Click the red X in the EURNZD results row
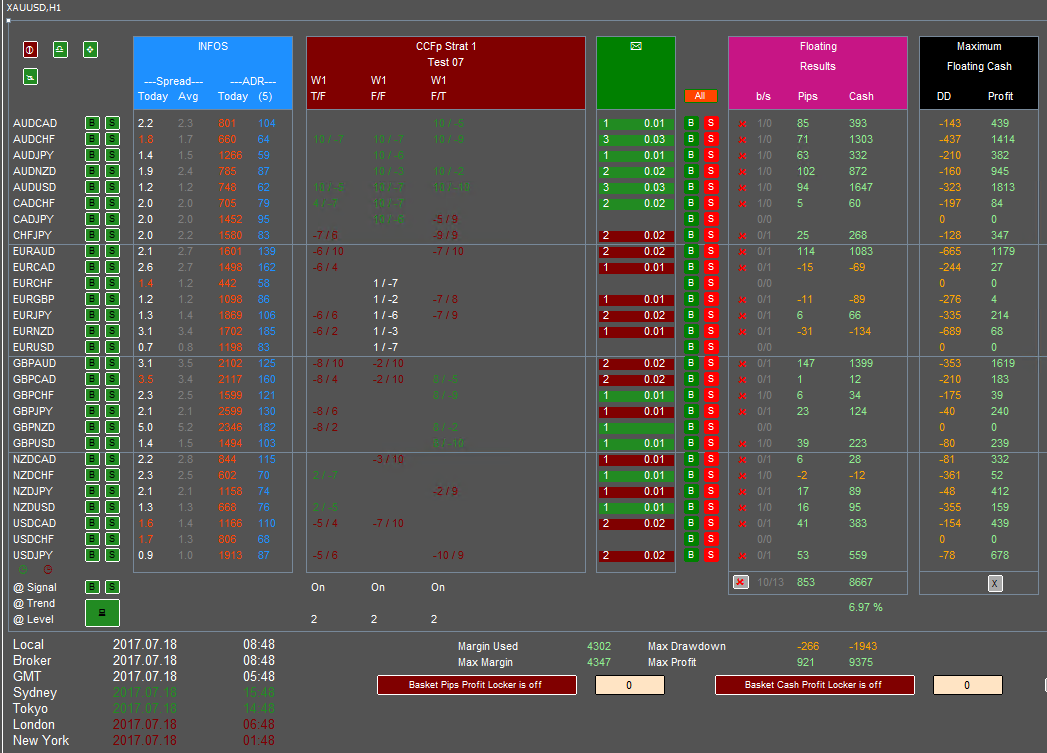 coord(742,332)
